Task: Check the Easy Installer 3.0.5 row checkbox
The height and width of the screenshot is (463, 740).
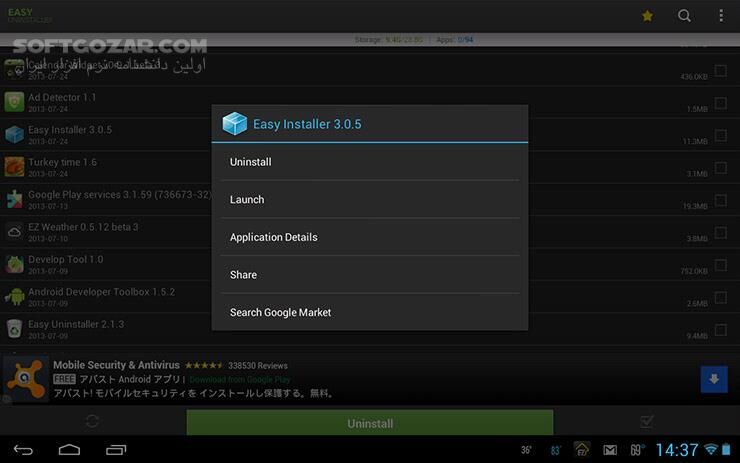Action: [720, 135]
